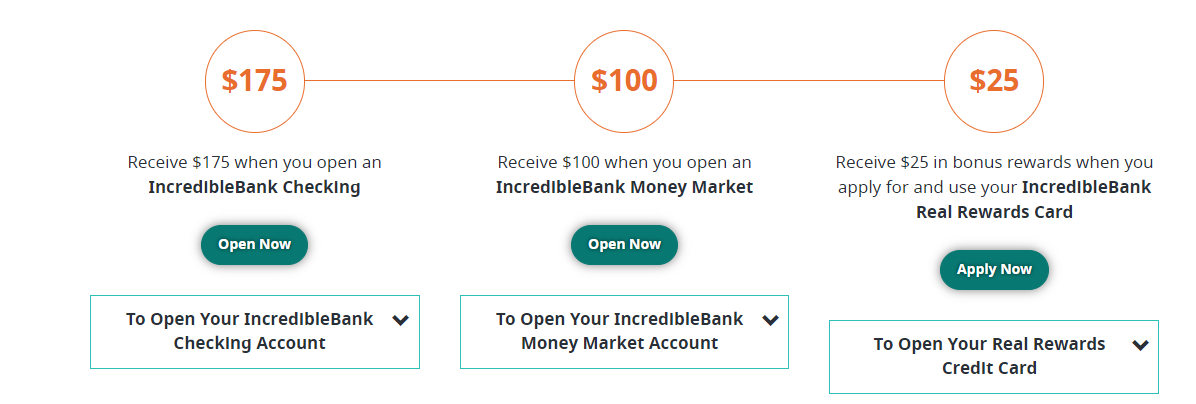Image resolution: width=1196 pixels, height=404 pixels.
Task: Click the $25 bonus circle
Action: point(994,80)
